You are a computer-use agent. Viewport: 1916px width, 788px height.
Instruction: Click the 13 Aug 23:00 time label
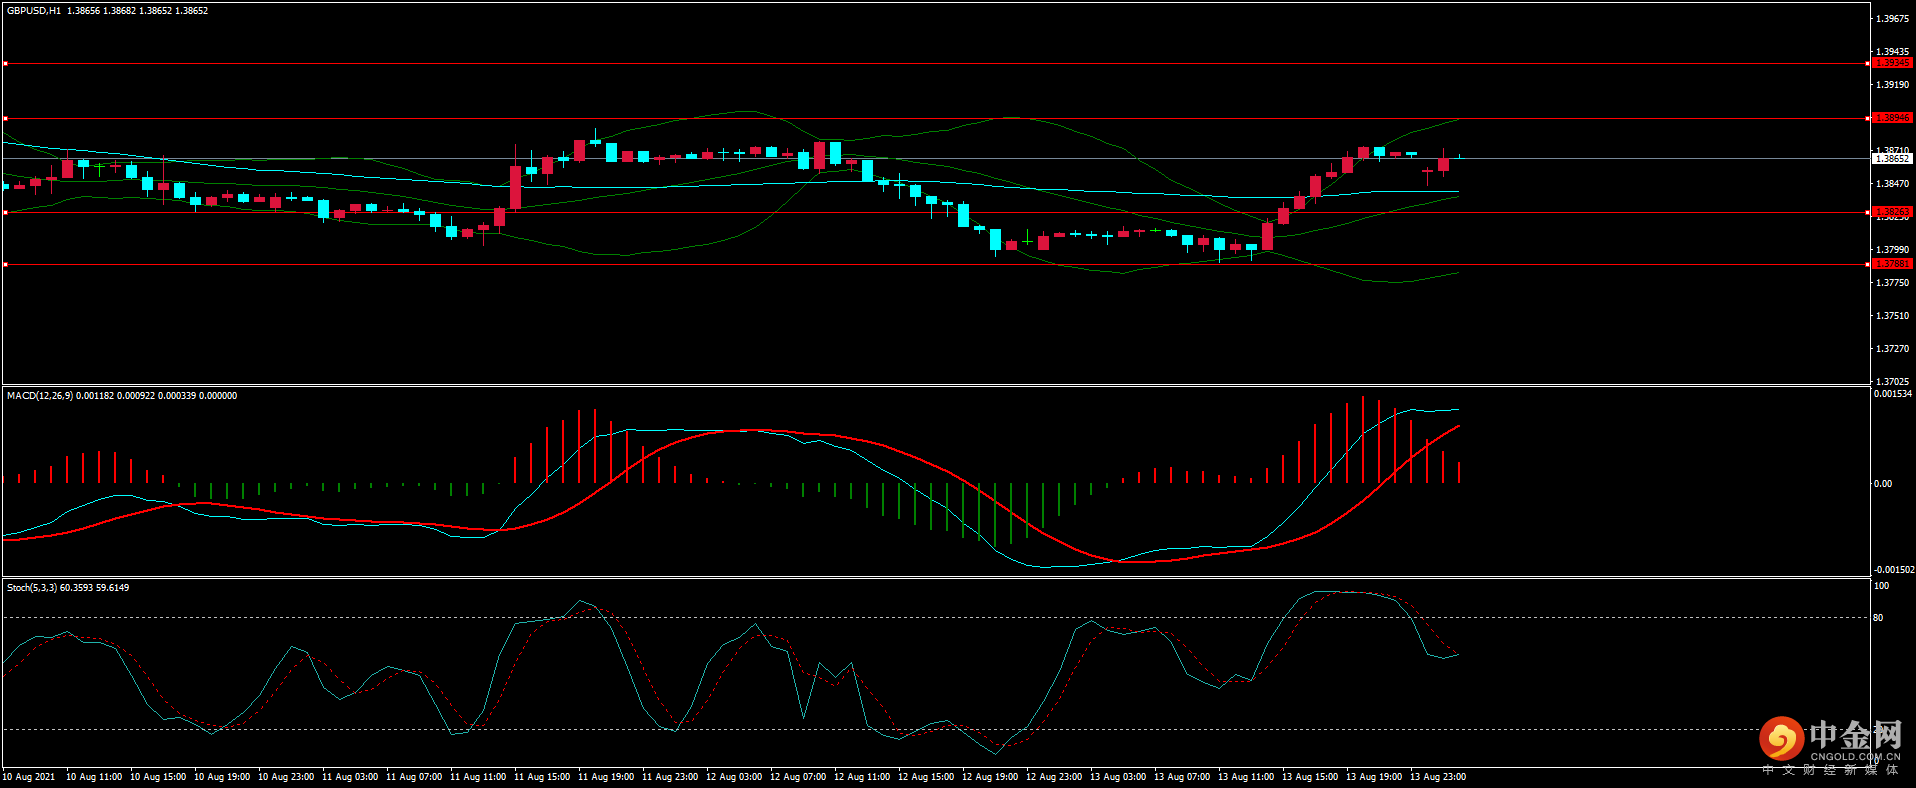pyautogui.click(x=1438, y=777)
